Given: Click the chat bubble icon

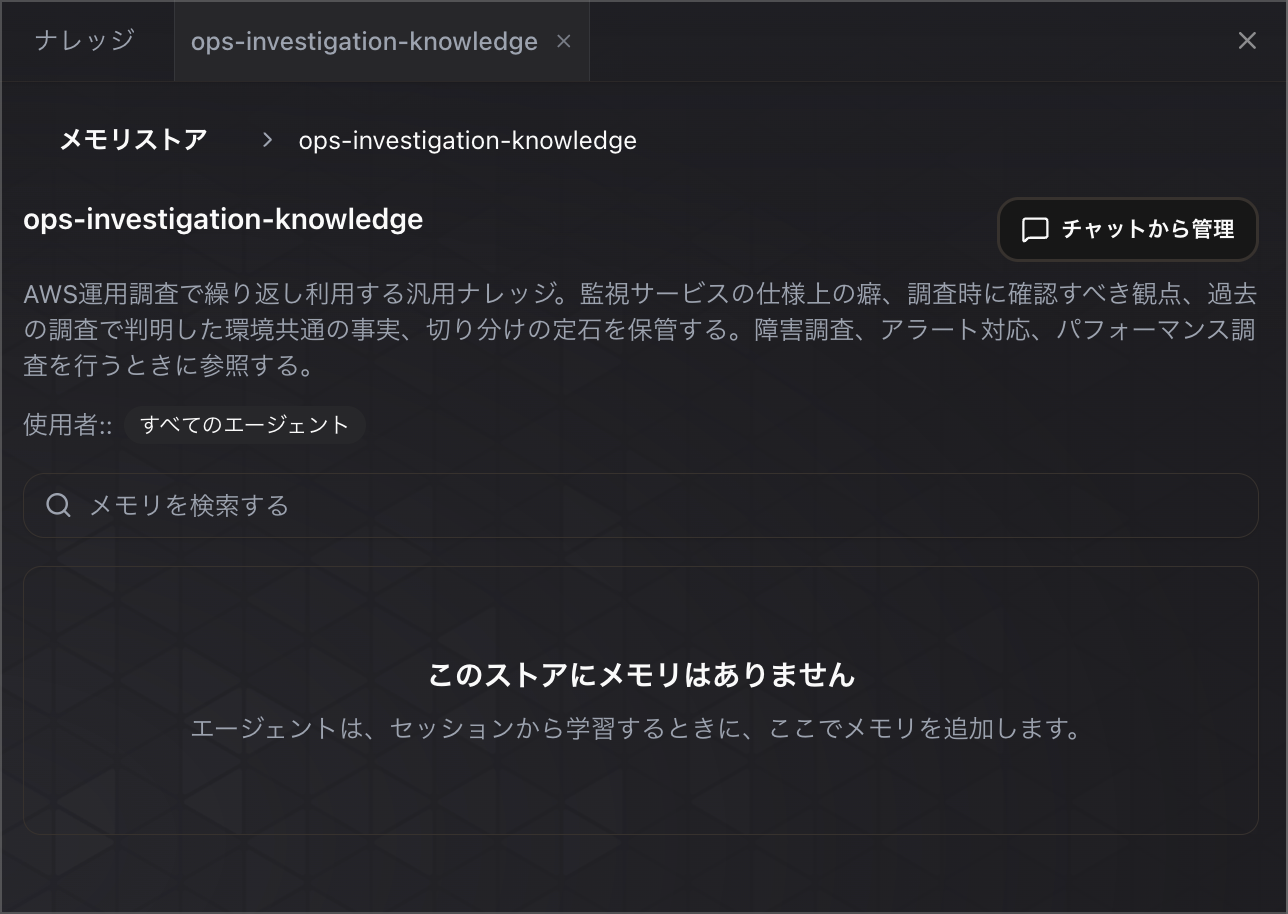Looking at the screenshot, I should point(1035,230).
